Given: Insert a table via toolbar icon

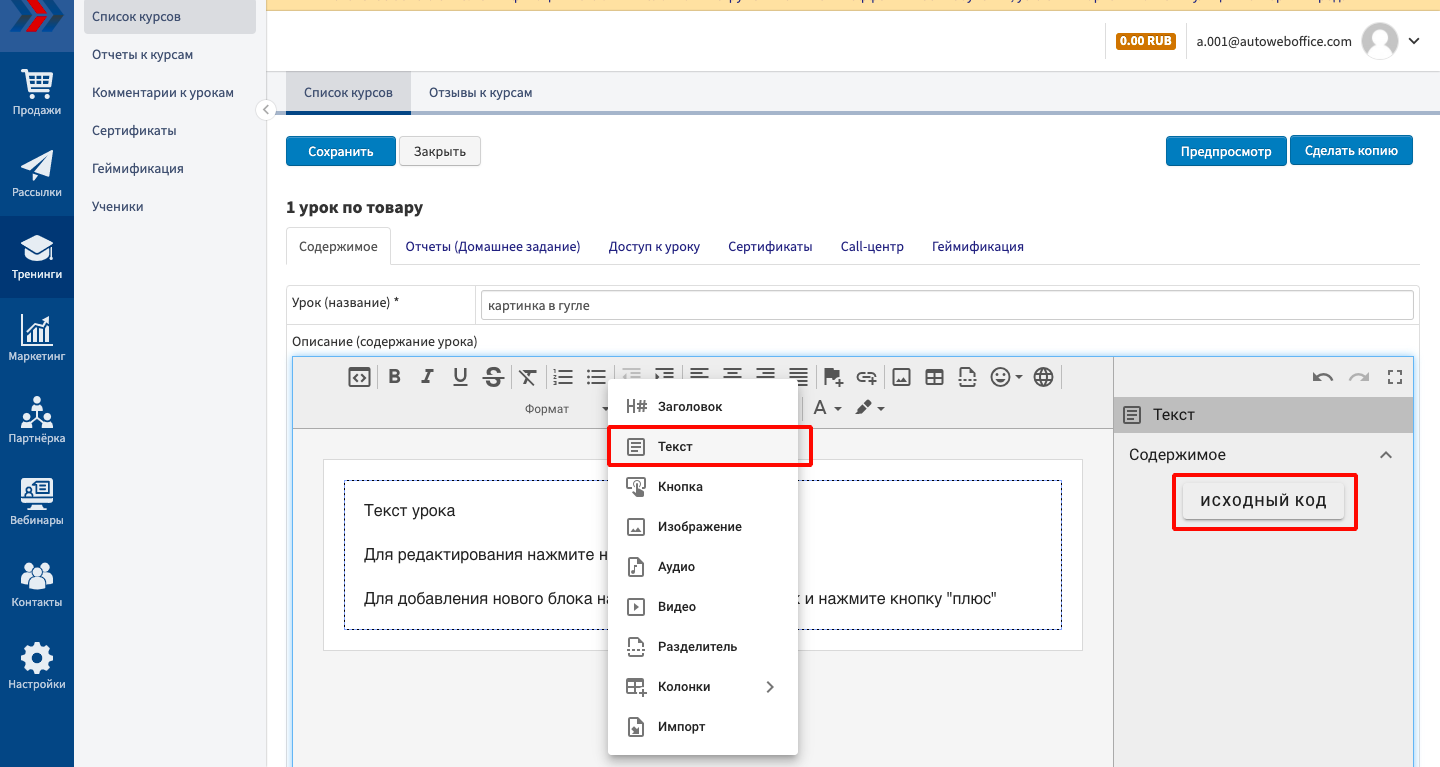Looking at the screenshot, I should click(934, 377).
